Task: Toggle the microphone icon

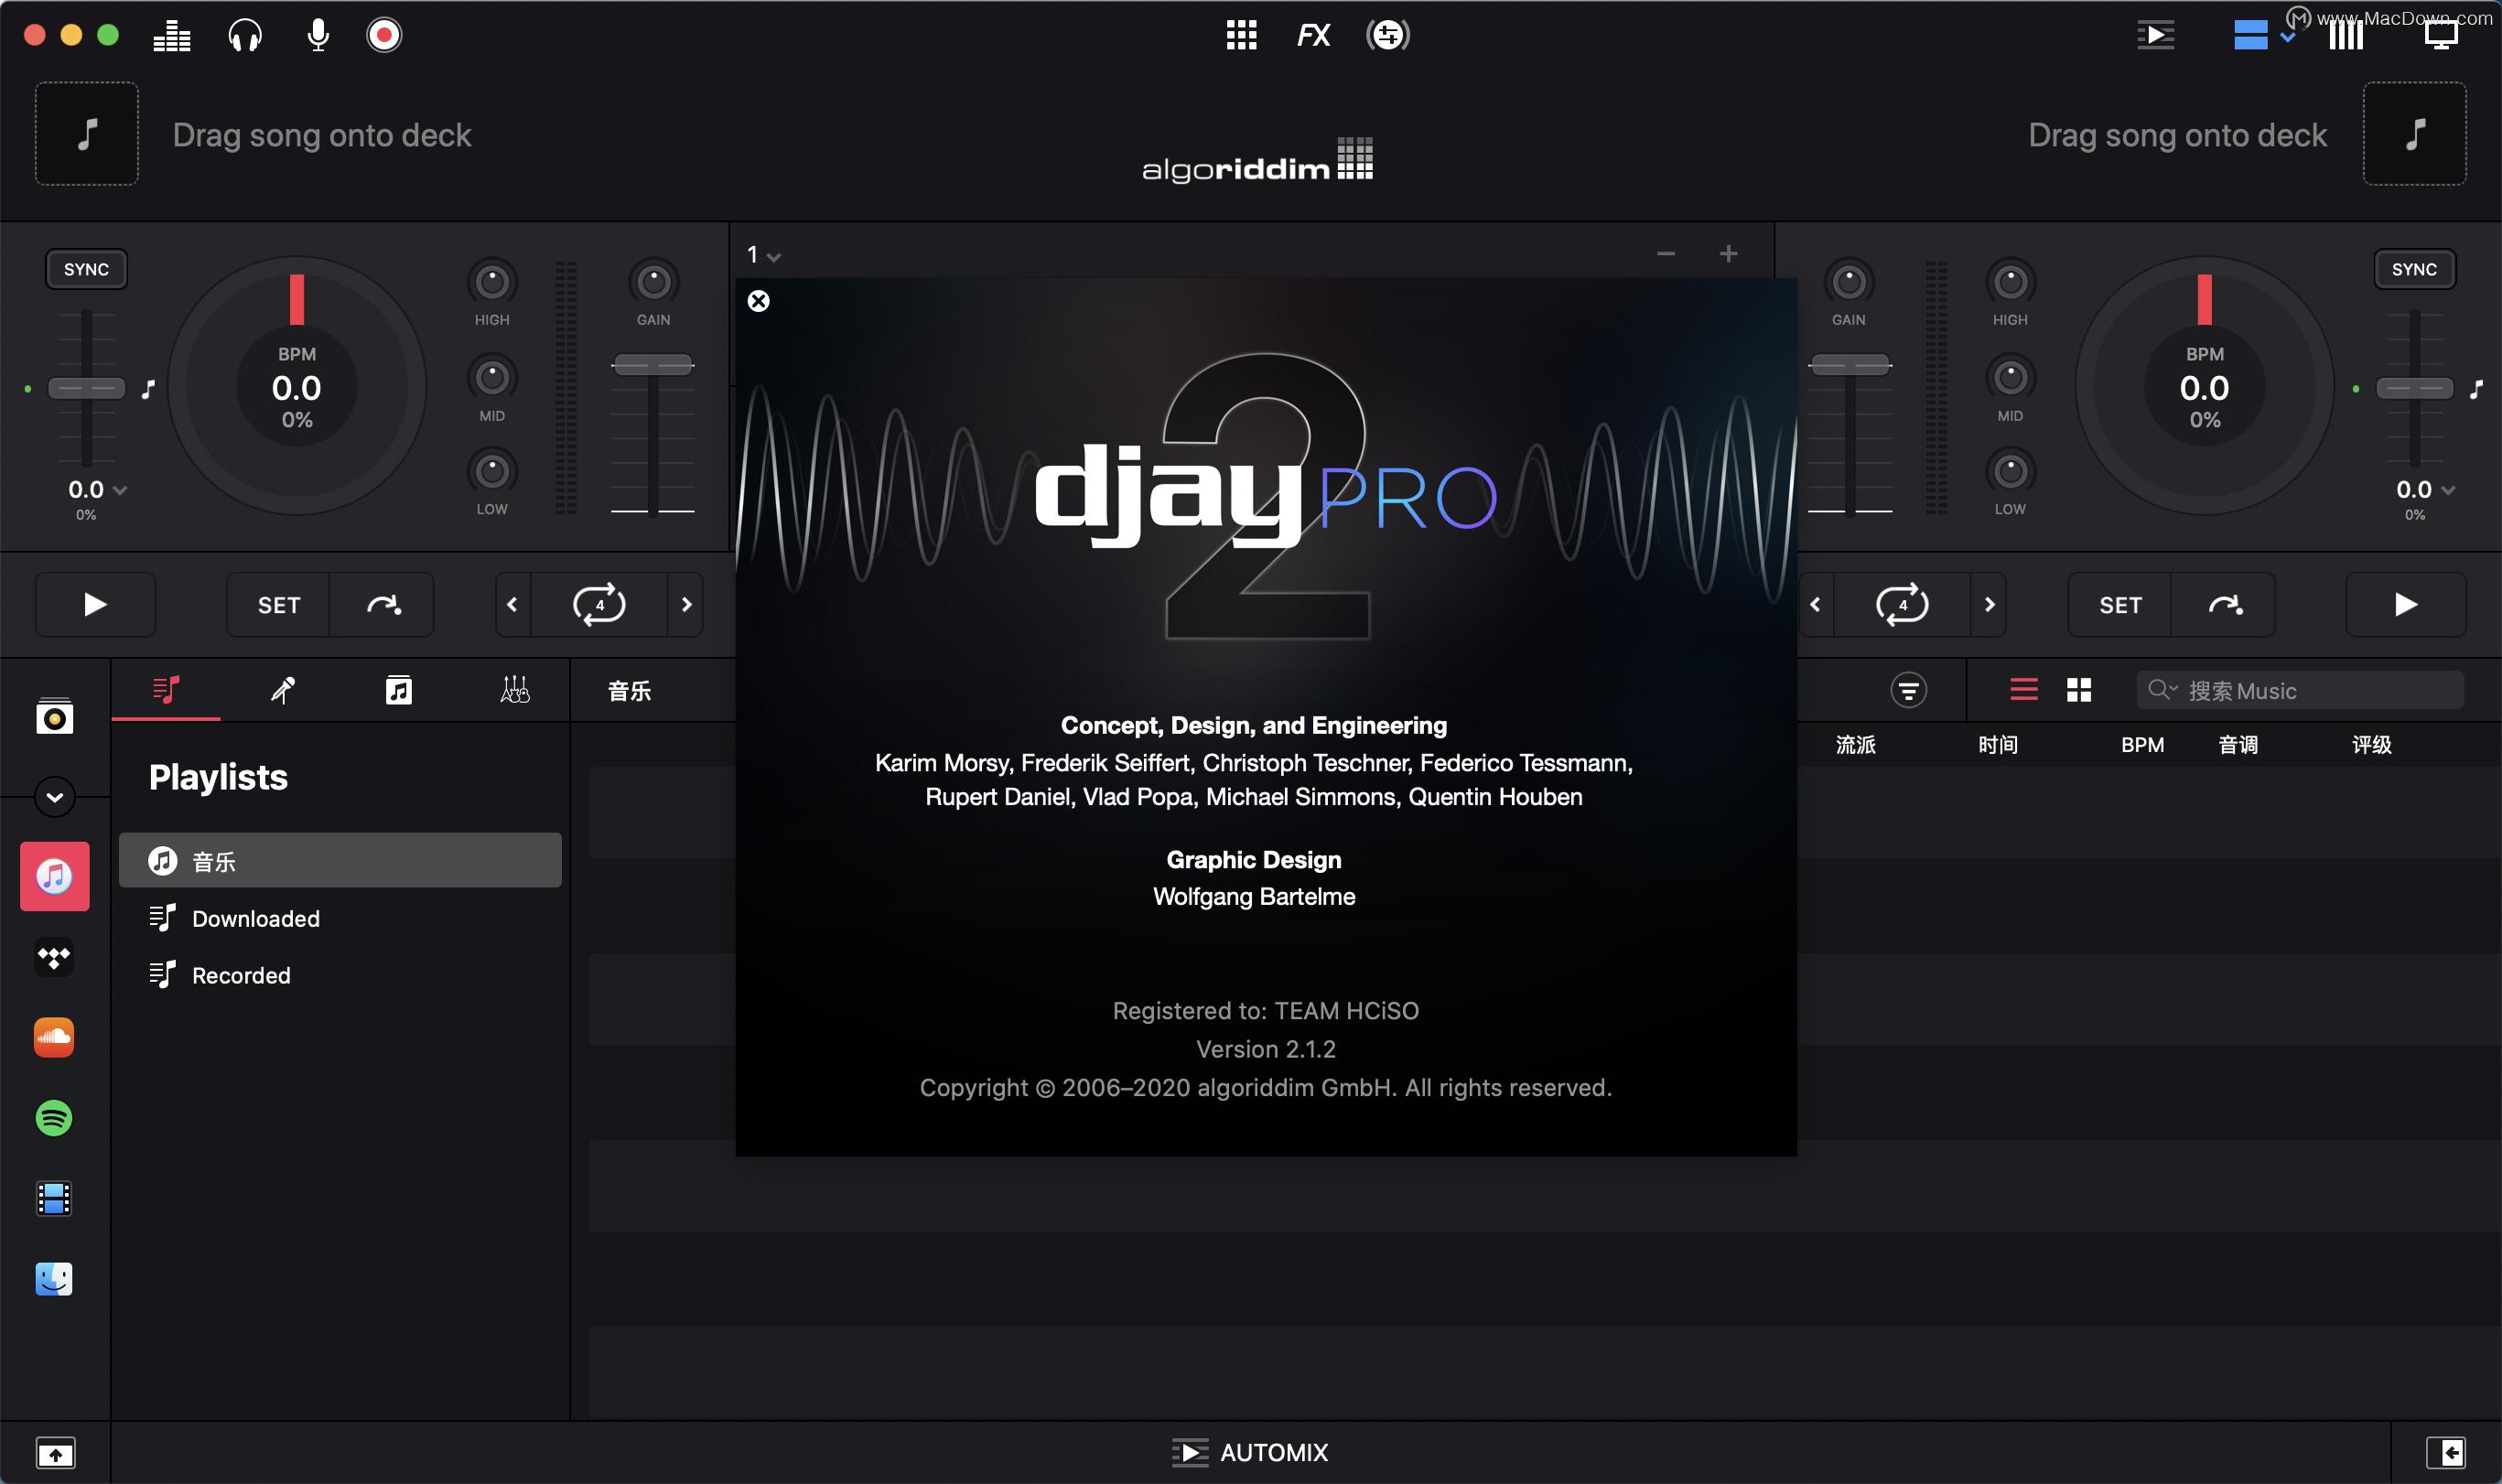Action: pos(318,36)
